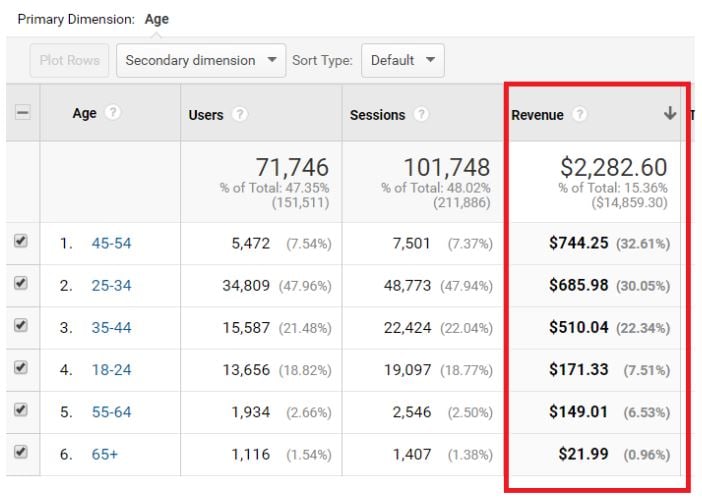
Task: Click the Age column help question mark
Action: (112, 112)
